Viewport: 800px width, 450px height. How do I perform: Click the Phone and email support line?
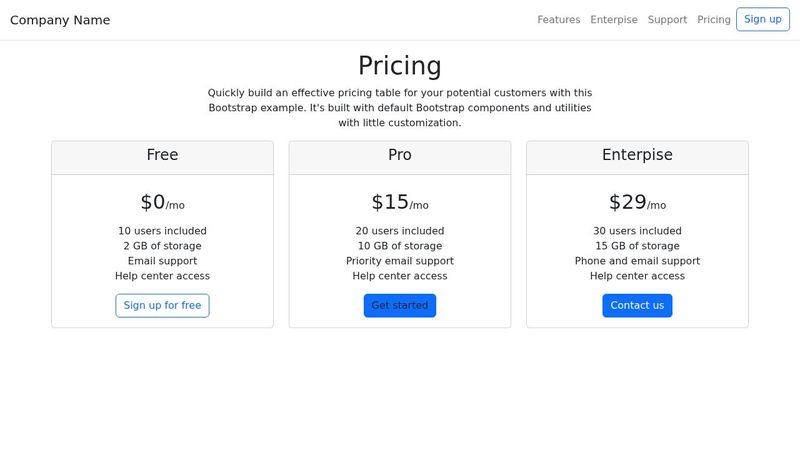click(x=637, y=261)
